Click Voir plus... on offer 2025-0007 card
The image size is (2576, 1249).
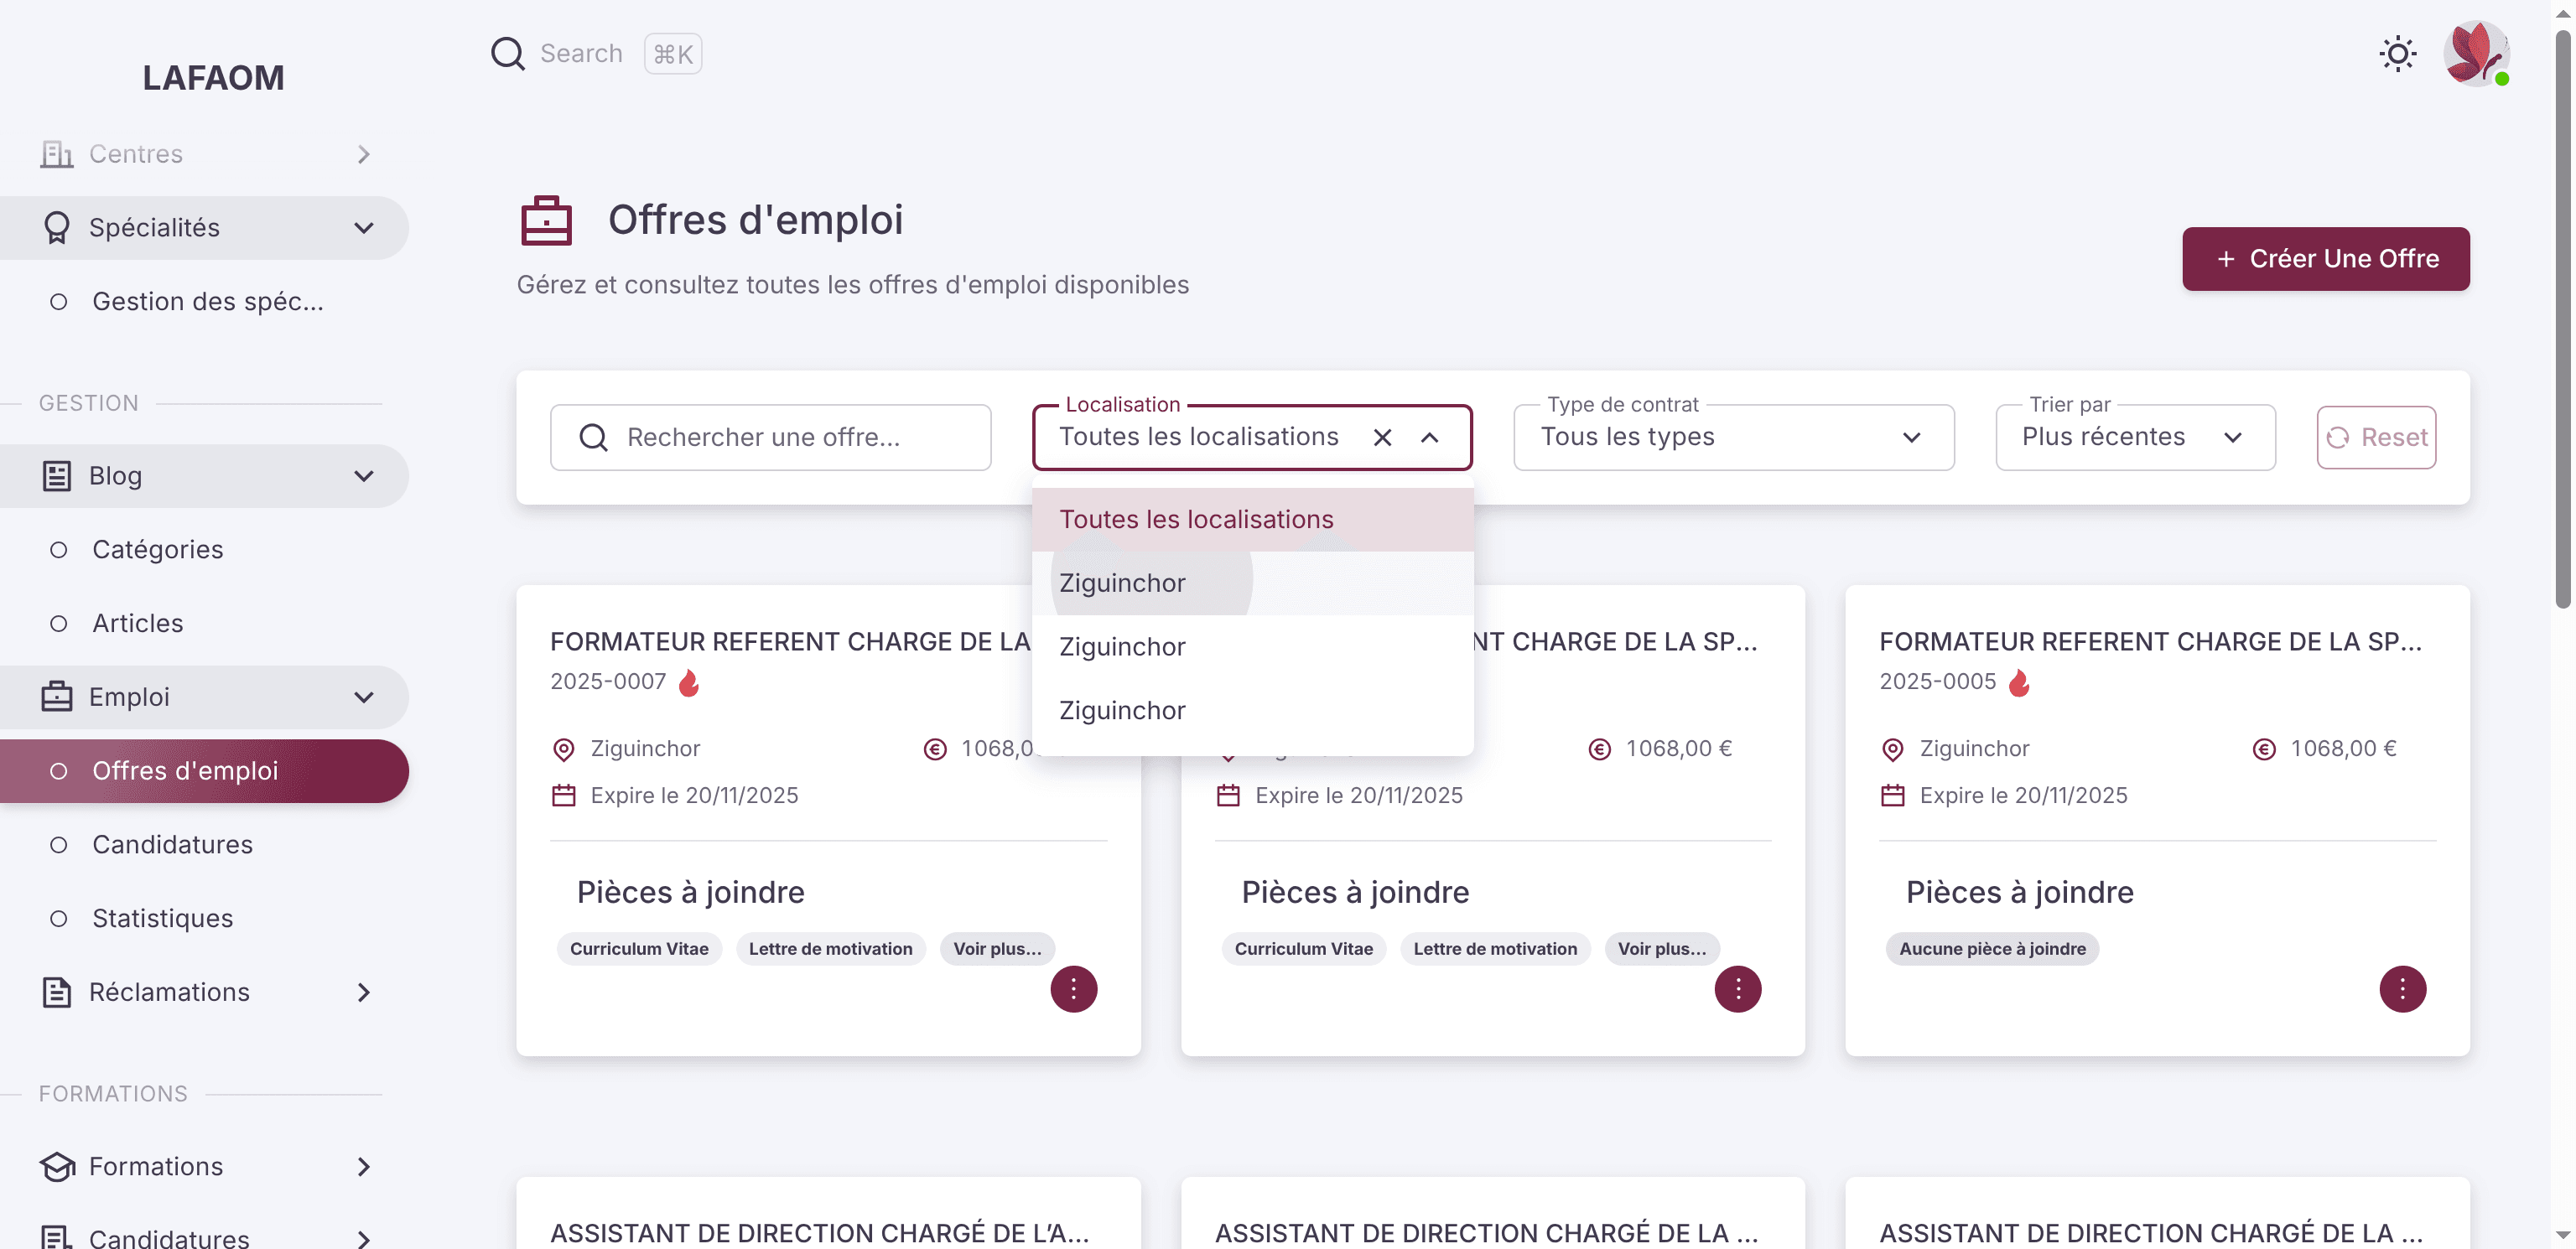pyautogui.click(x=997, y=949)
